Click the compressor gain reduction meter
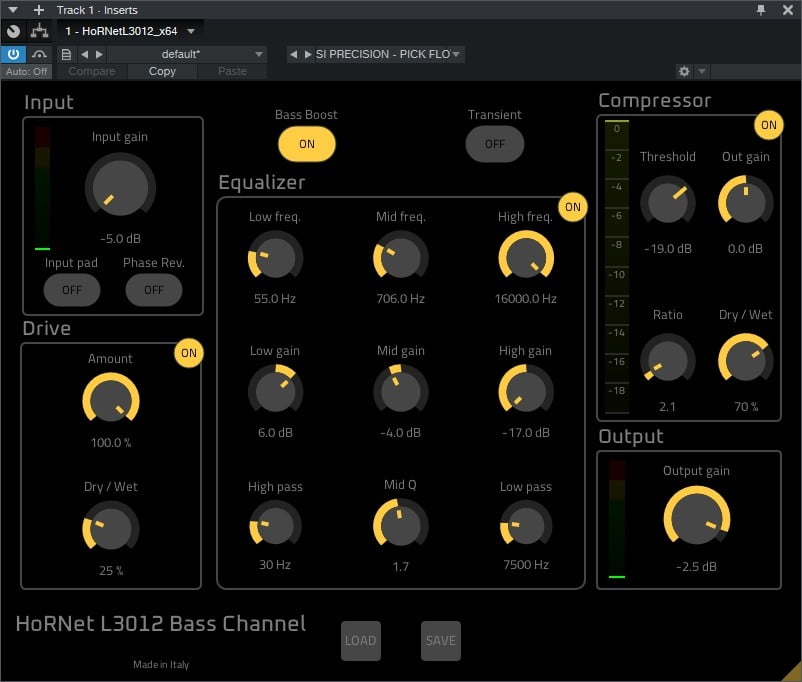The height and width of the screenshot is (682, 802). tap(617, 267)
